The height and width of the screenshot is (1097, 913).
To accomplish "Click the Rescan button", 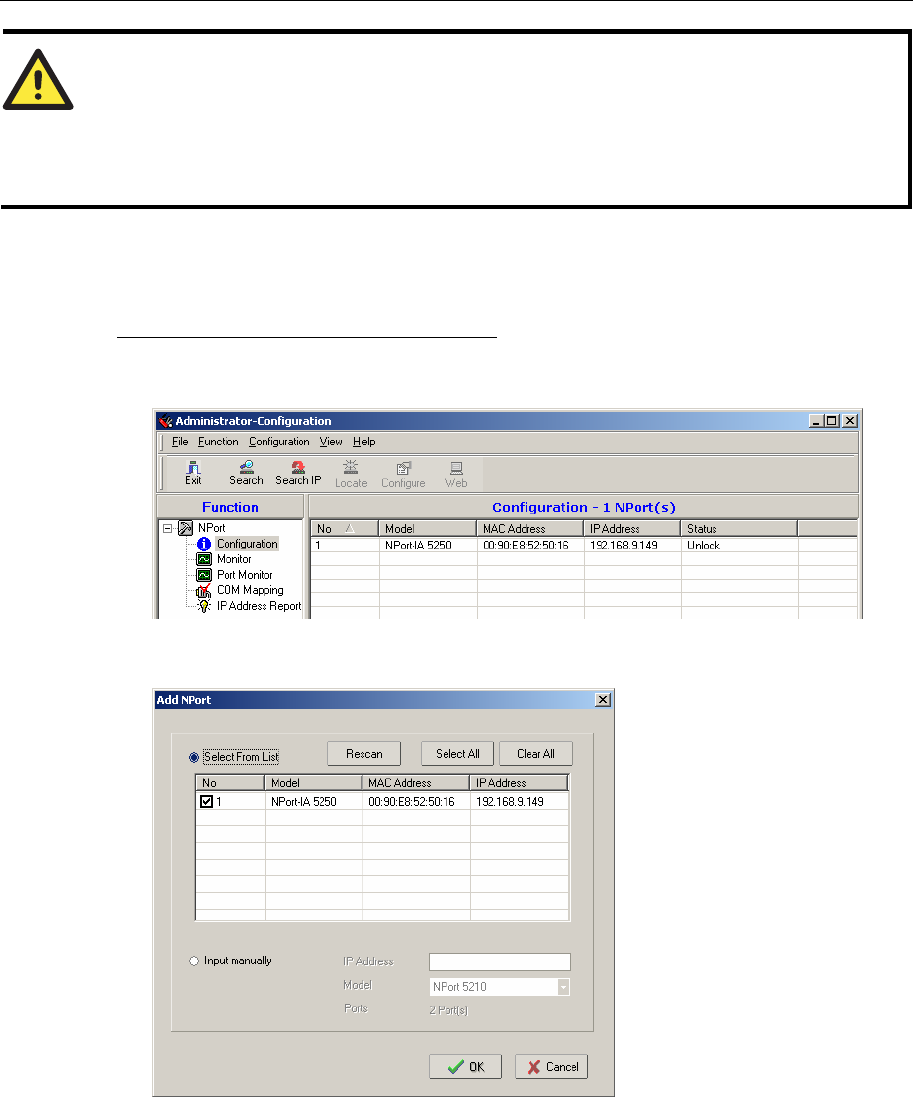I will [x=364, y=753].
